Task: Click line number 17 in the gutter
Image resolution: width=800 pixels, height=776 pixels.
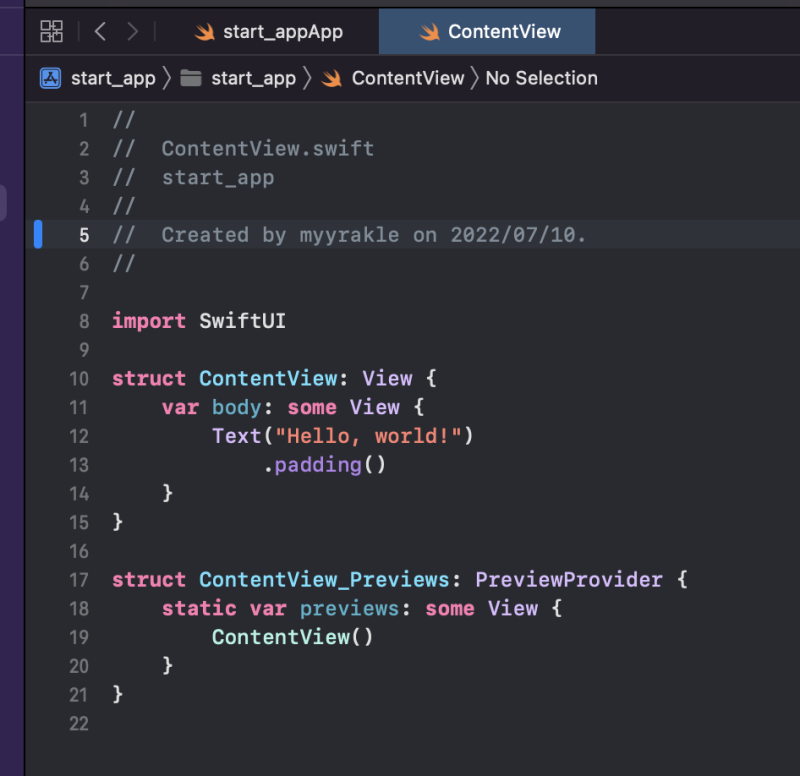Action: [79, 580]
